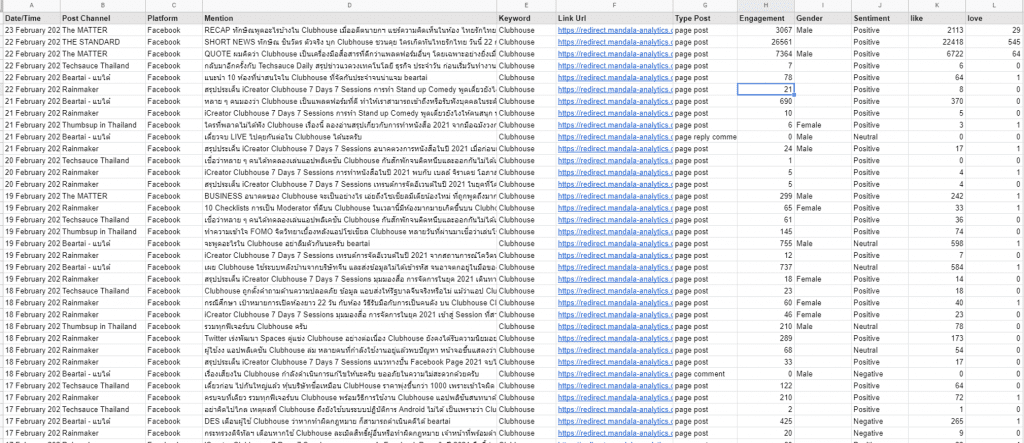Click the Date/Time header cell
The image size is (1024, 443).
(31, 18)
